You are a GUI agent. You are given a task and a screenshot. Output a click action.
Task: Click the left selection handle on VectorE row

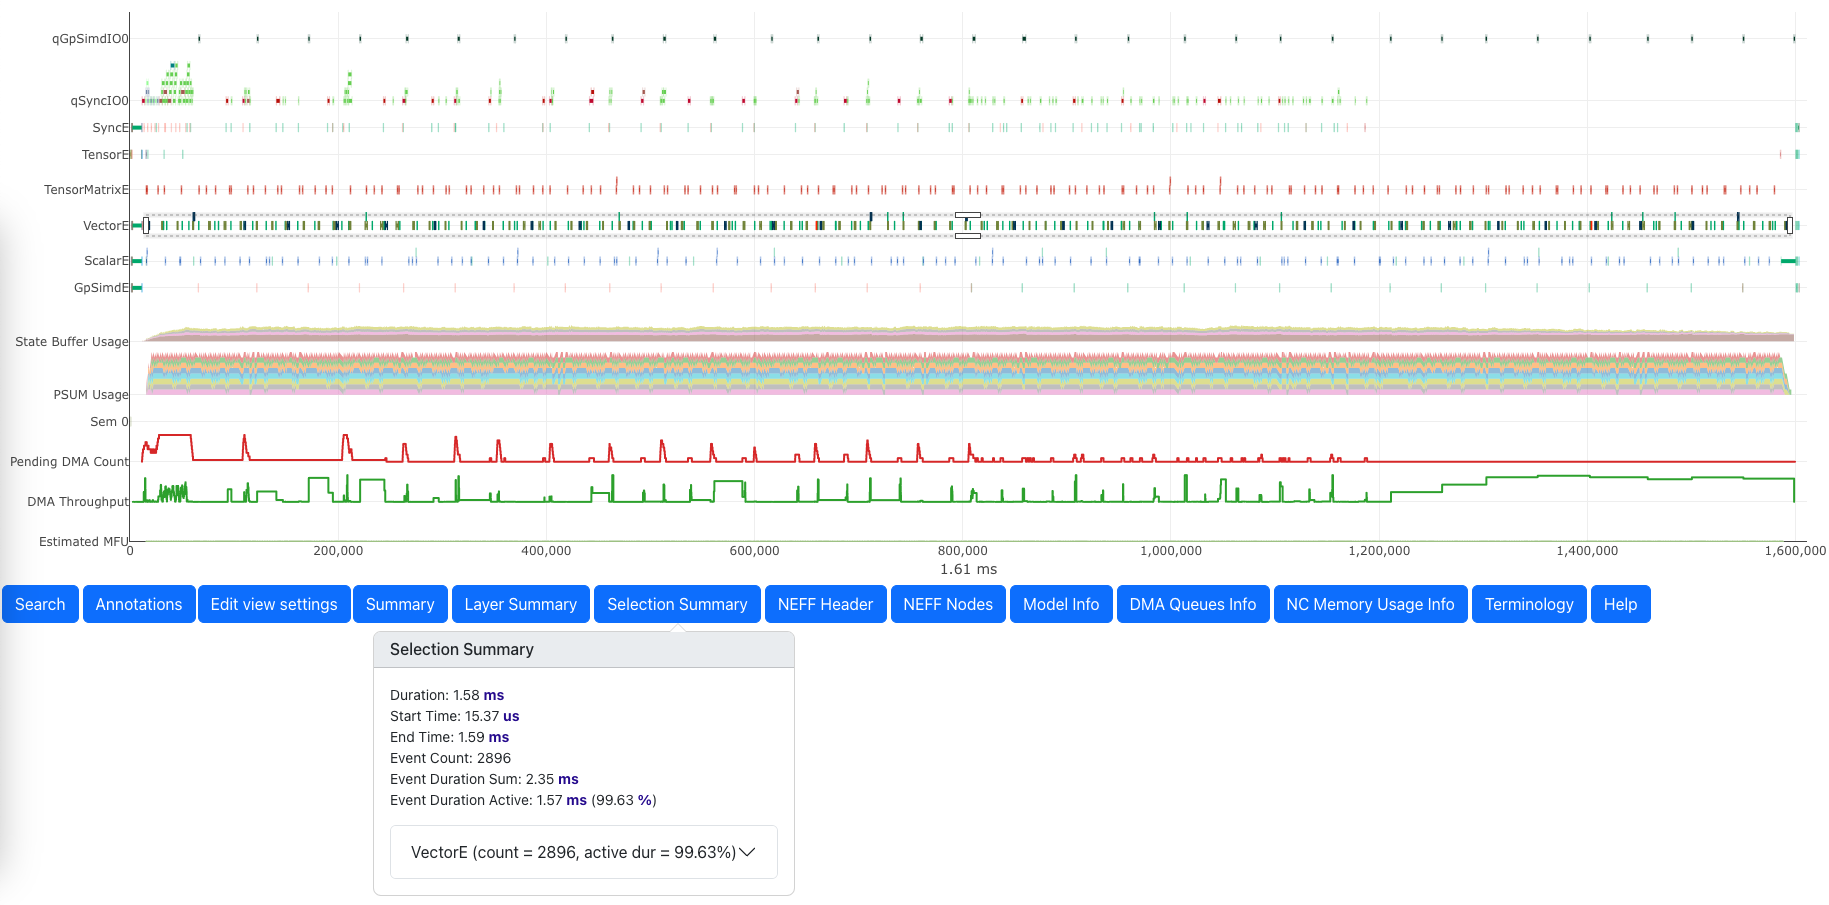[147, 225]
